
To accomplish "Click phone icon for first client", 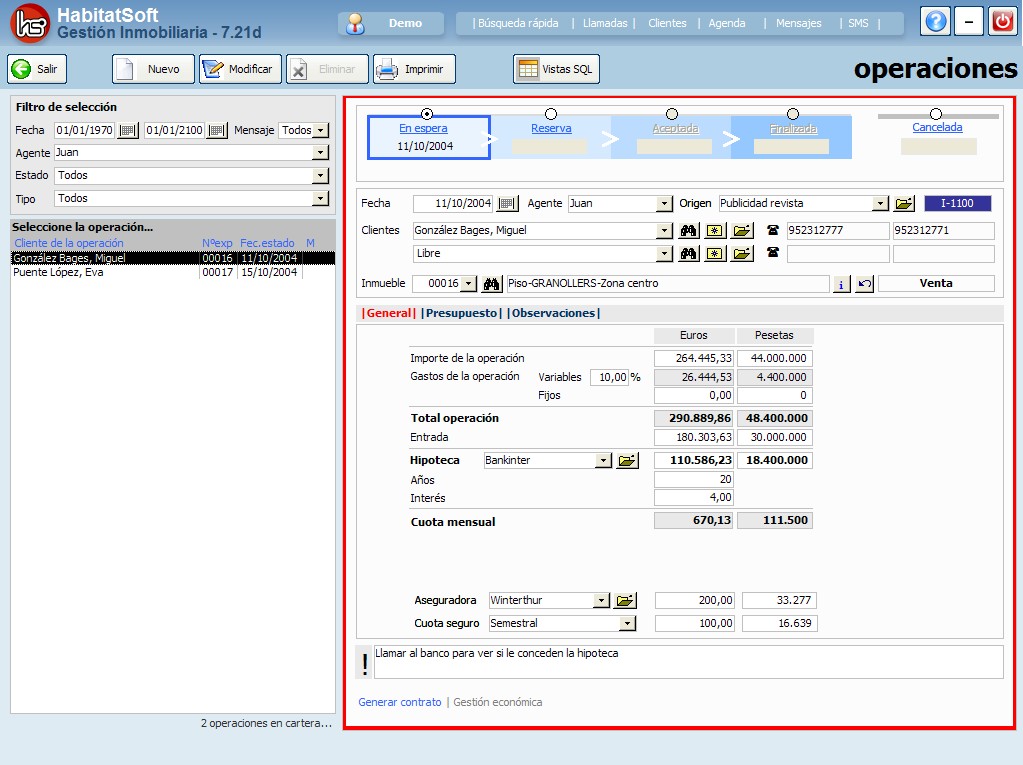I will [772, 230].
